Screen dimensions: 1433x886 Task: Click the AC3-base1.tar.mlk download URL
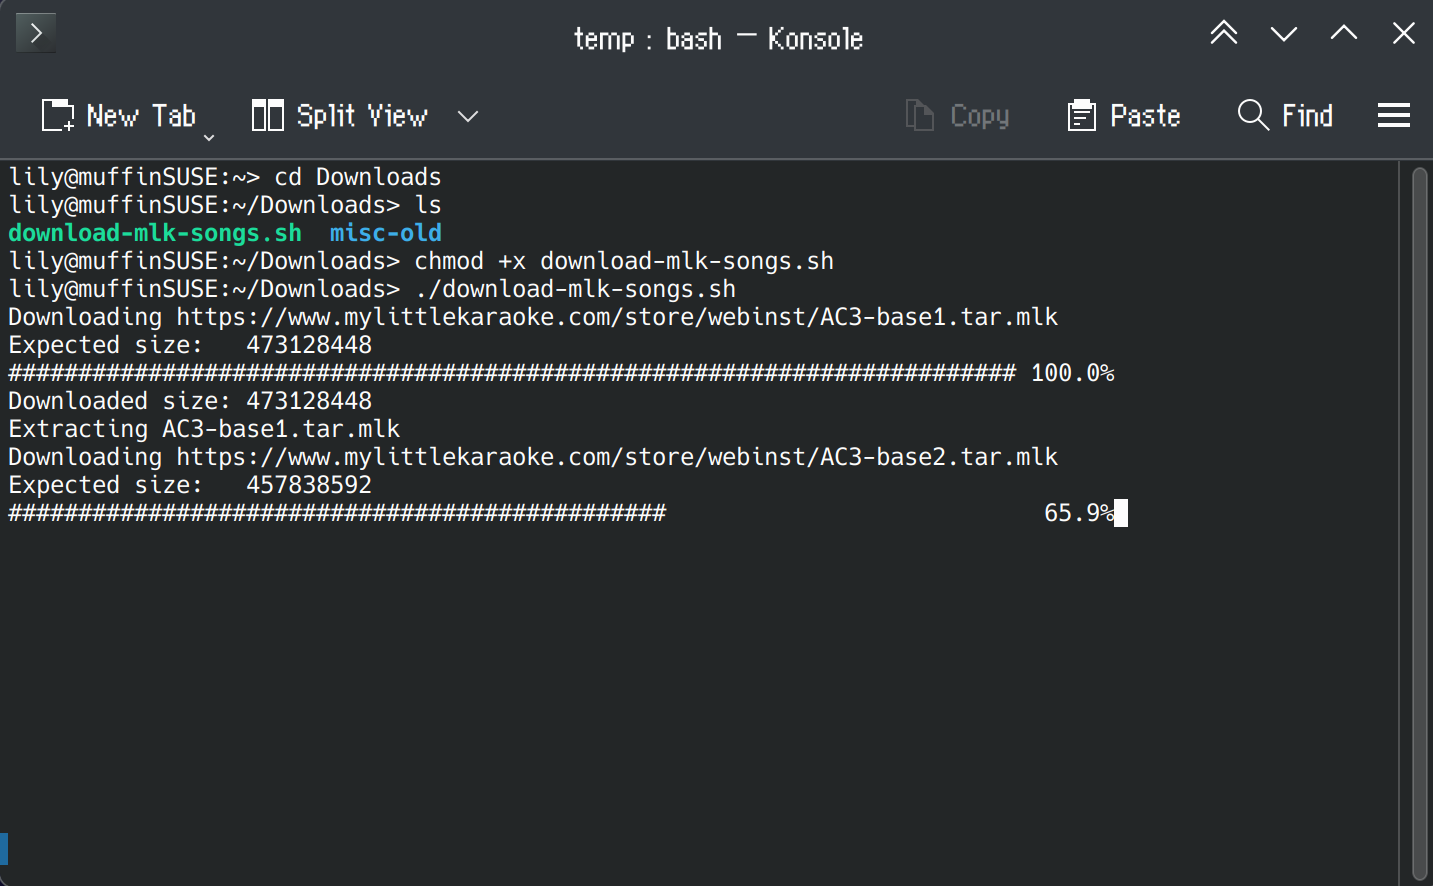(617, 317)
